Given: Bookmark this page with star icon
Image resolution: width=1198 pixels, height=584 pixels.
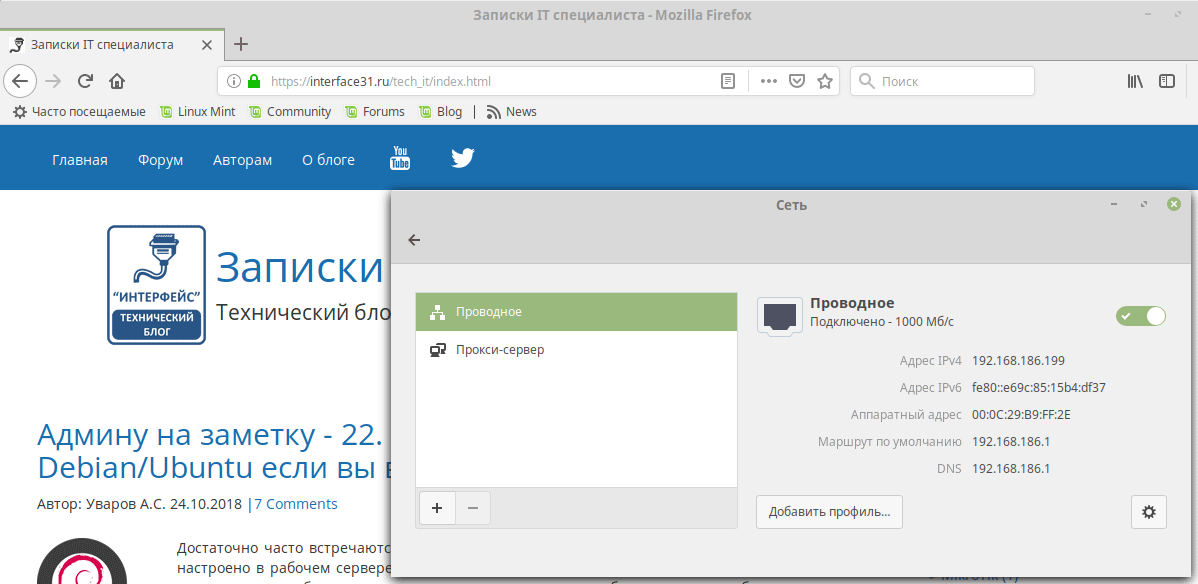Looking at the screenshot, I should 824,81.
